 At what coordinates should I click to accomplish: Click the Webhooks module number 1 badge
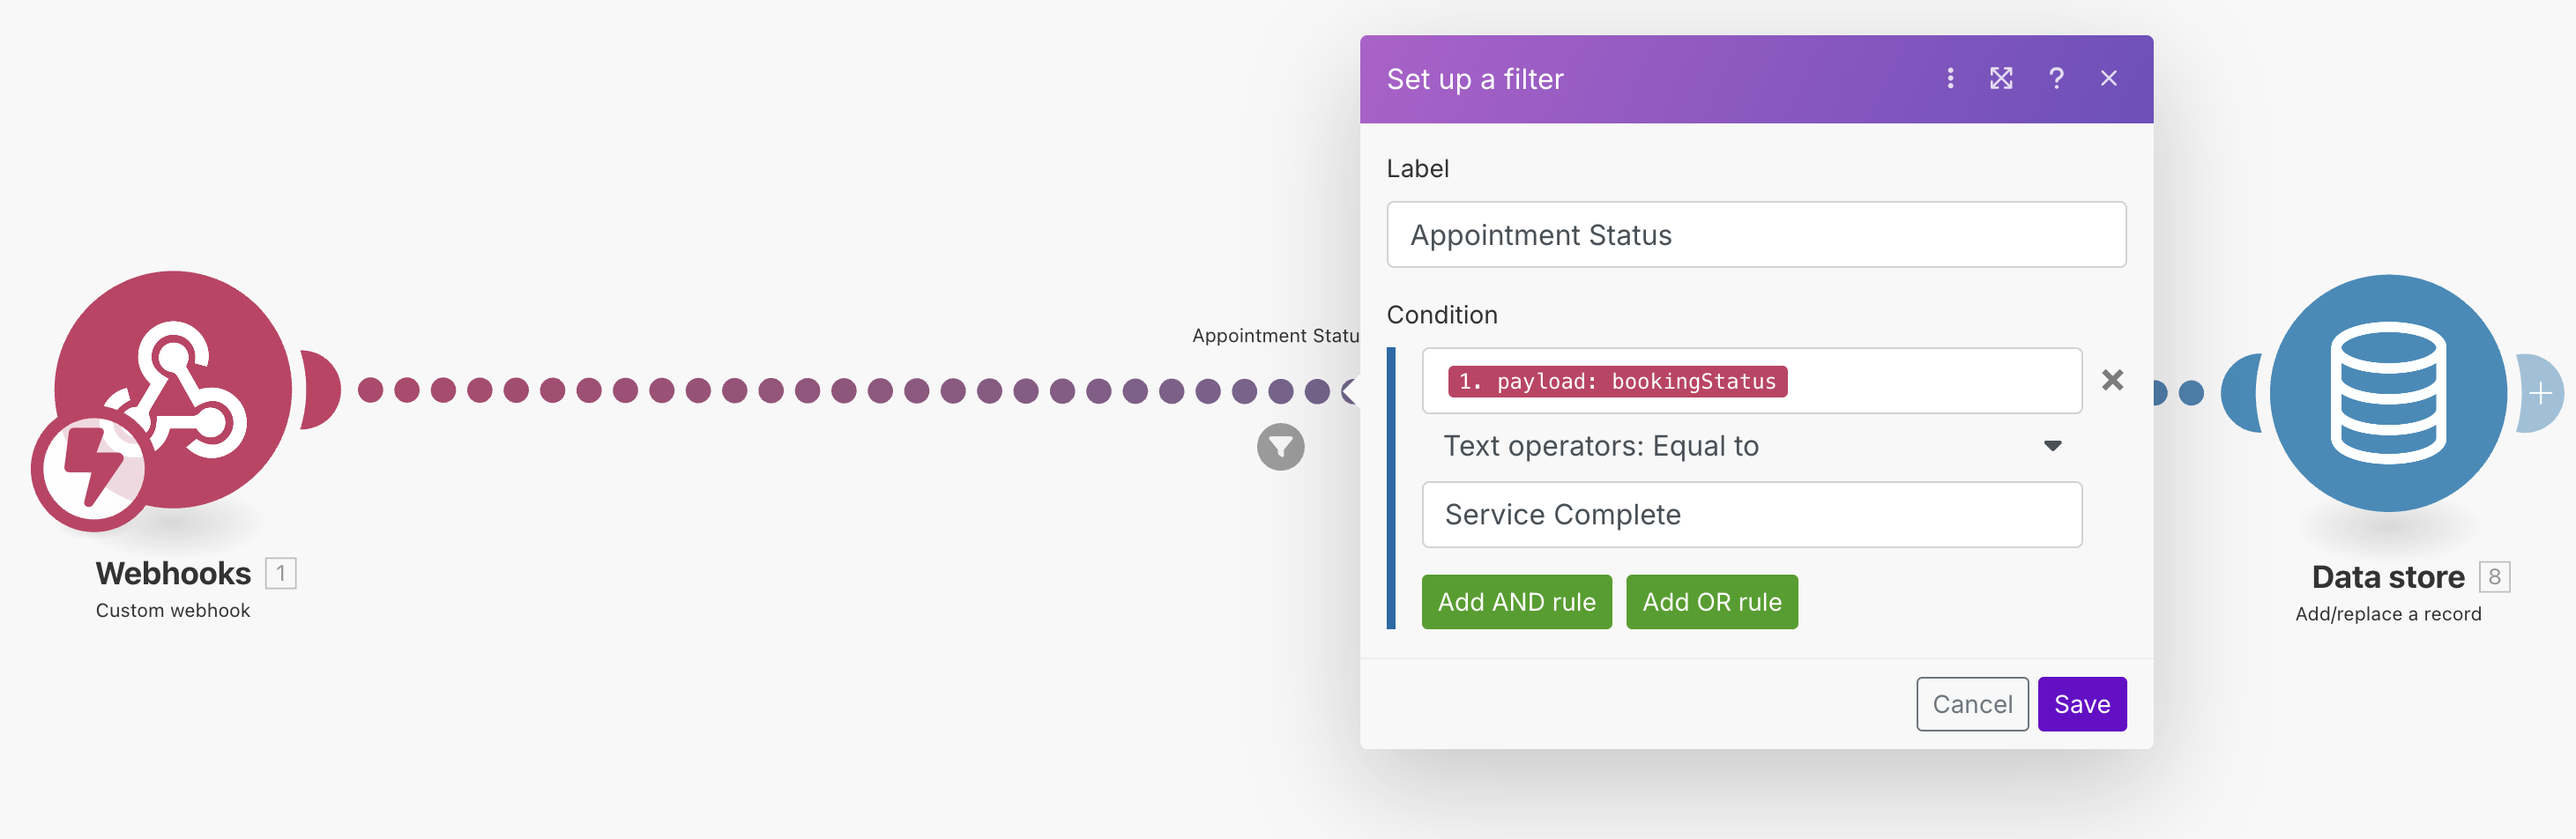click(281, 573)
